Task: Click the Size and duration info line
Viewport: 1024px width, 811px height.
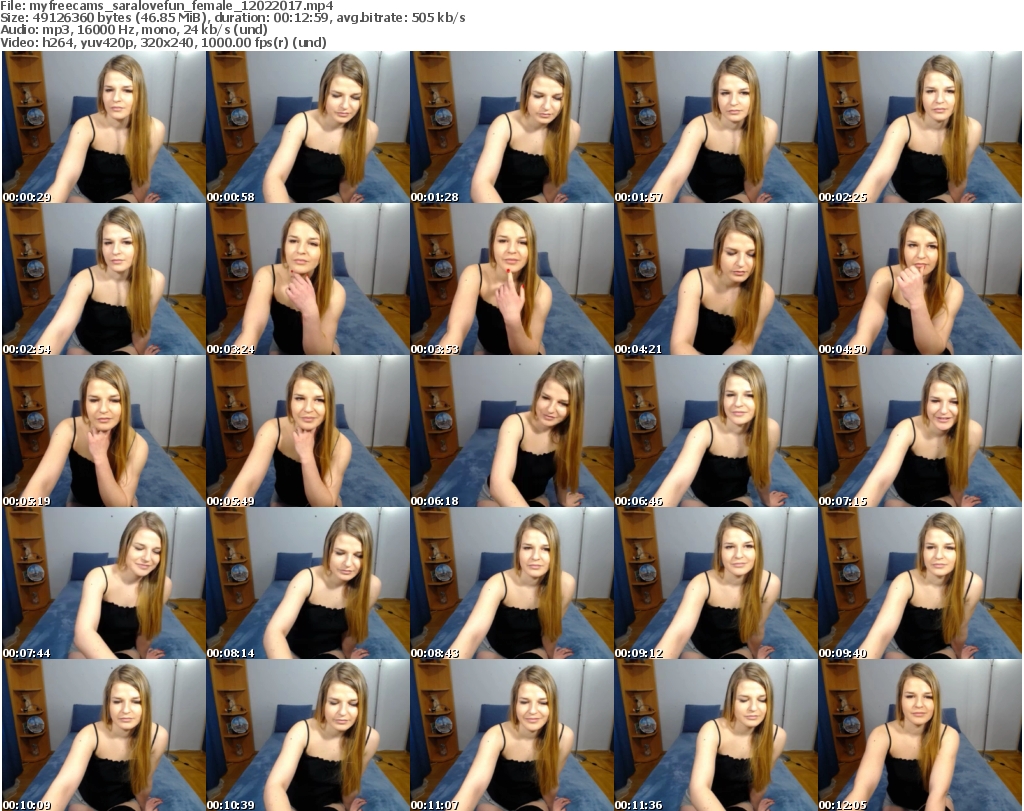Action: (233, 18)
